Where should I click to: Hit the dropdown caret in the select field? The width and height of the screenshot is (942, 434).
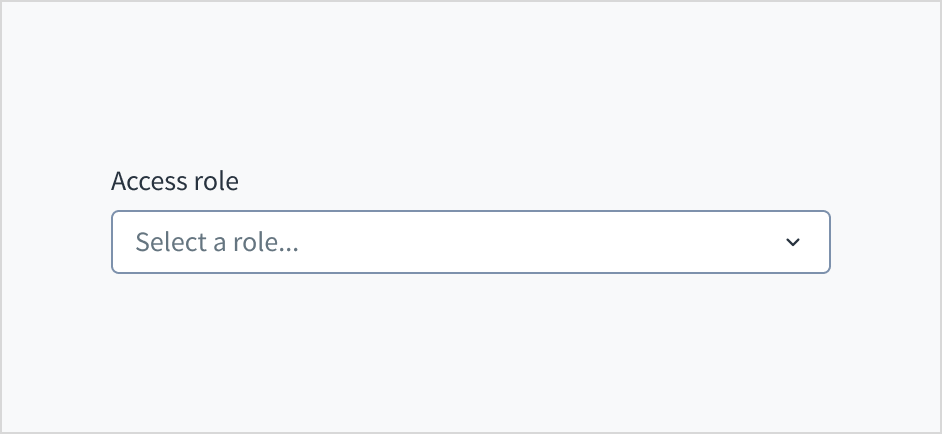point(793,242)
